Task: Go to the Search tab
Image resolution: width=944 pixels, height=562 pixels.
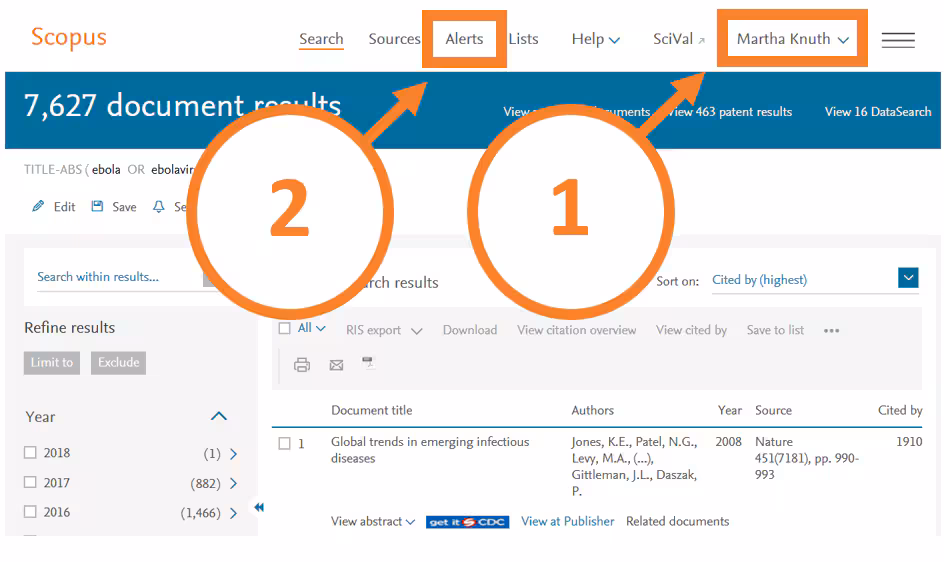Action: pos(321,39)
